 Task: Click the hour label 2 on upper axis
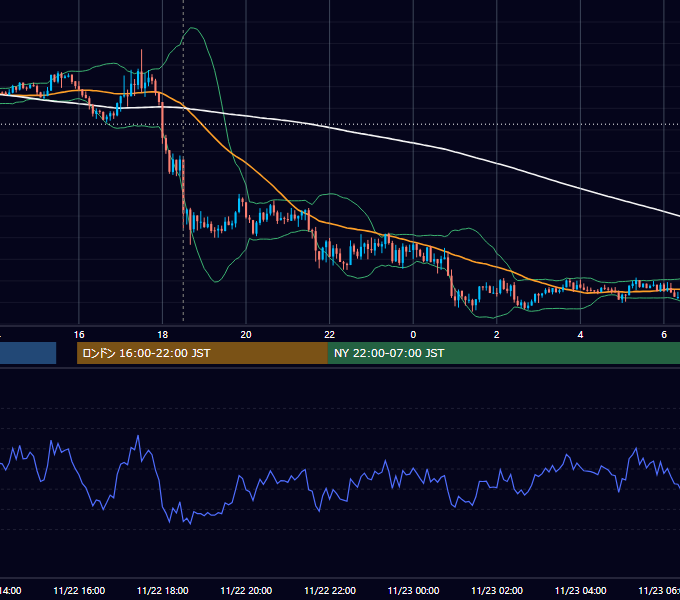tap(497, 335)
